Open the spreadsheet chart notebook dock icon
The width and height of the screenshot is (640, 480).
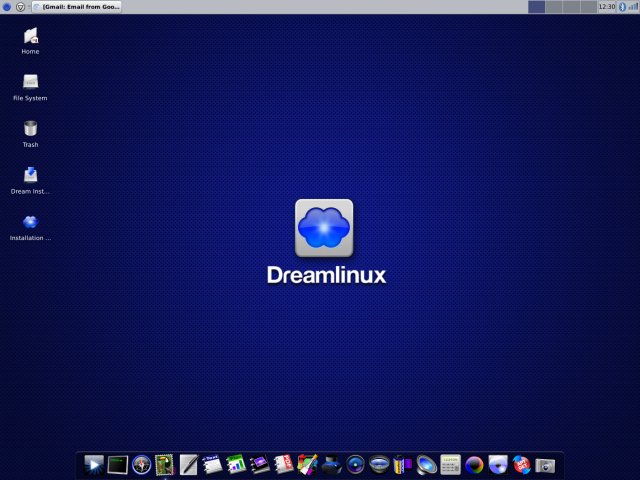236,465
